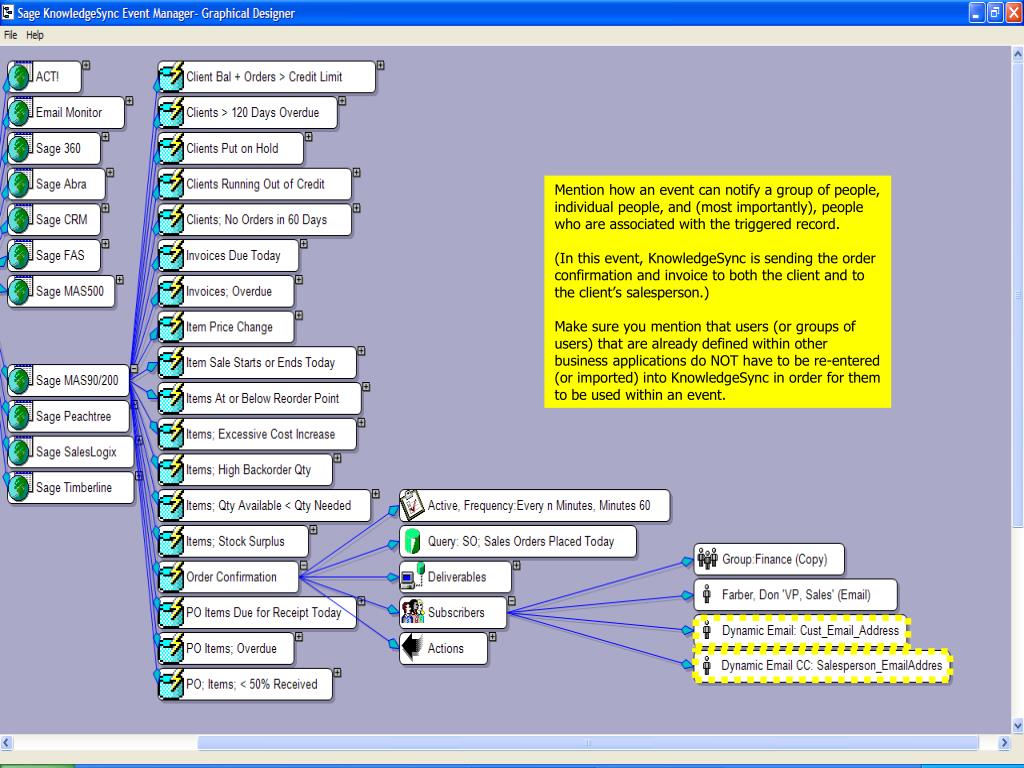Select the Sage CRM globe icon
The image size is (1024, 768).
click(x=21, y=220)
